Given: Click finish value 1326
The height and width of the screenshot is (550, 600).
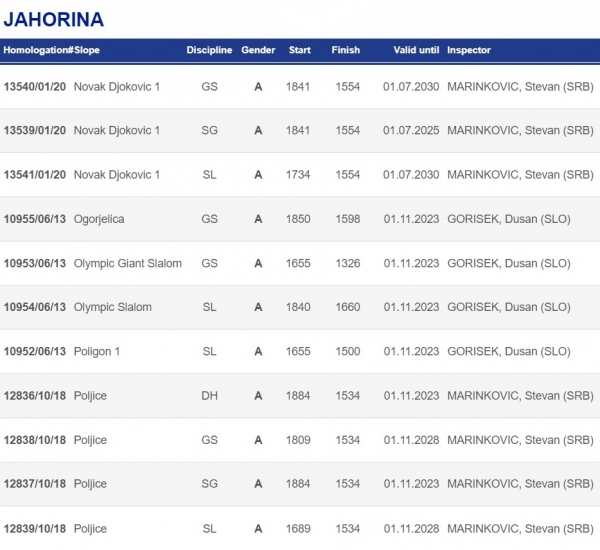Looking at the screenshot, I should (348, 264).
